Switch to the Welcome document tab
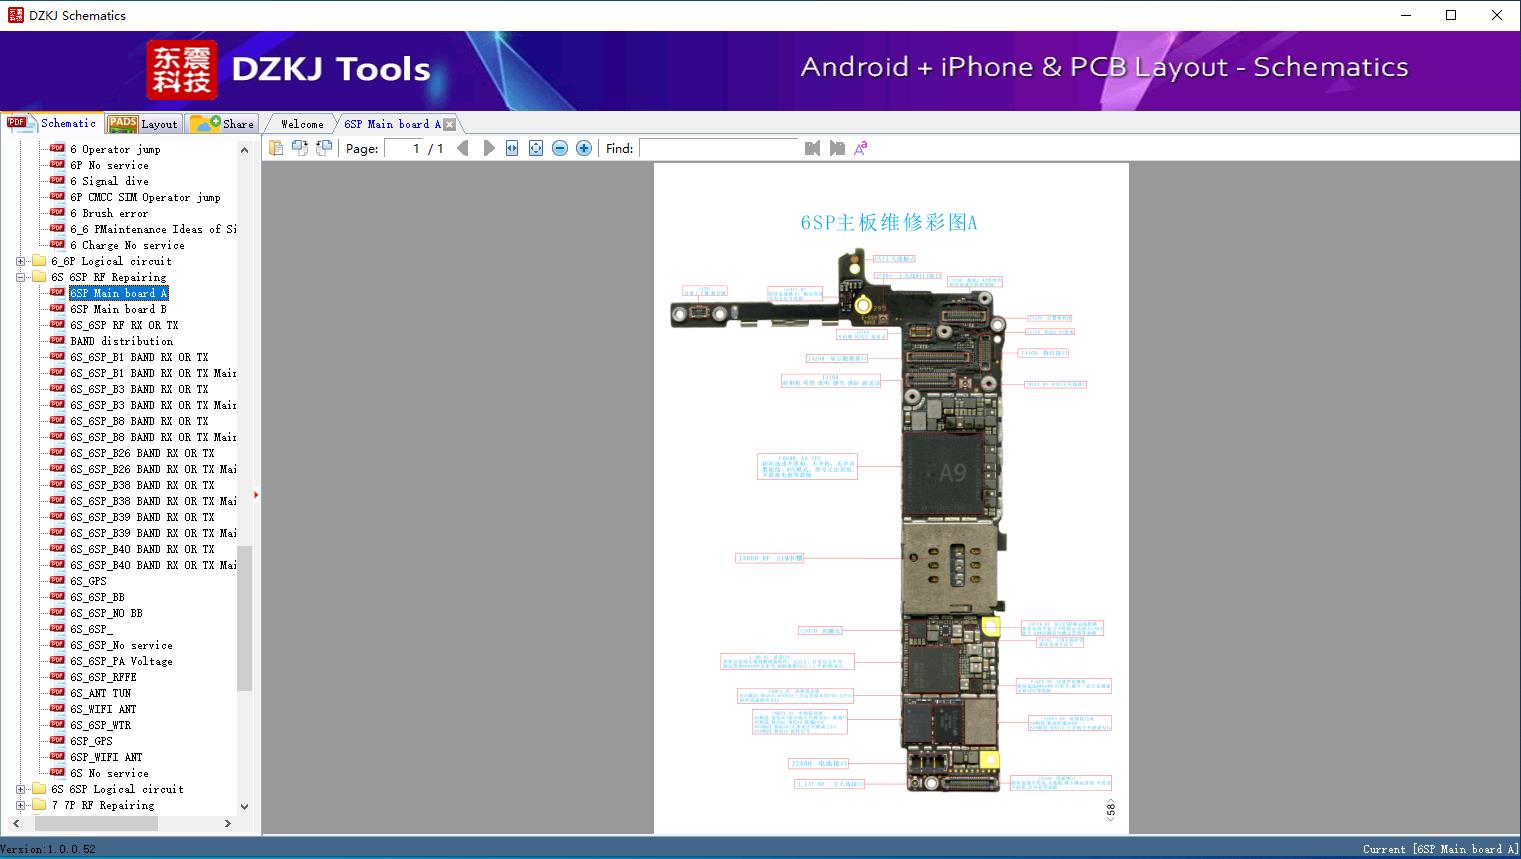The image size is (1521, 859). (302, 124)
